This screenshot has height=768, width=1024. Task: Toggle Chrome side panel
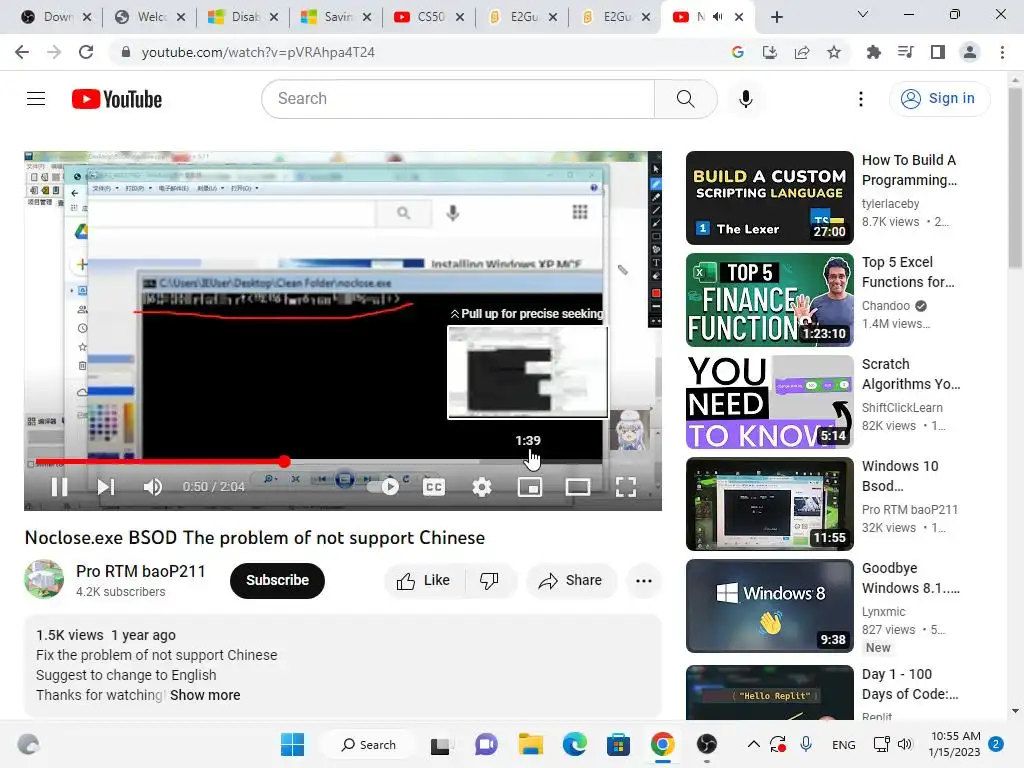[938, 52]
